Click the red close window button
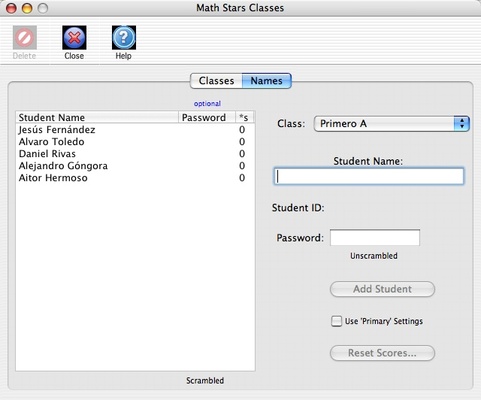Viewport: 481px width, 400px height. (11, 8)
